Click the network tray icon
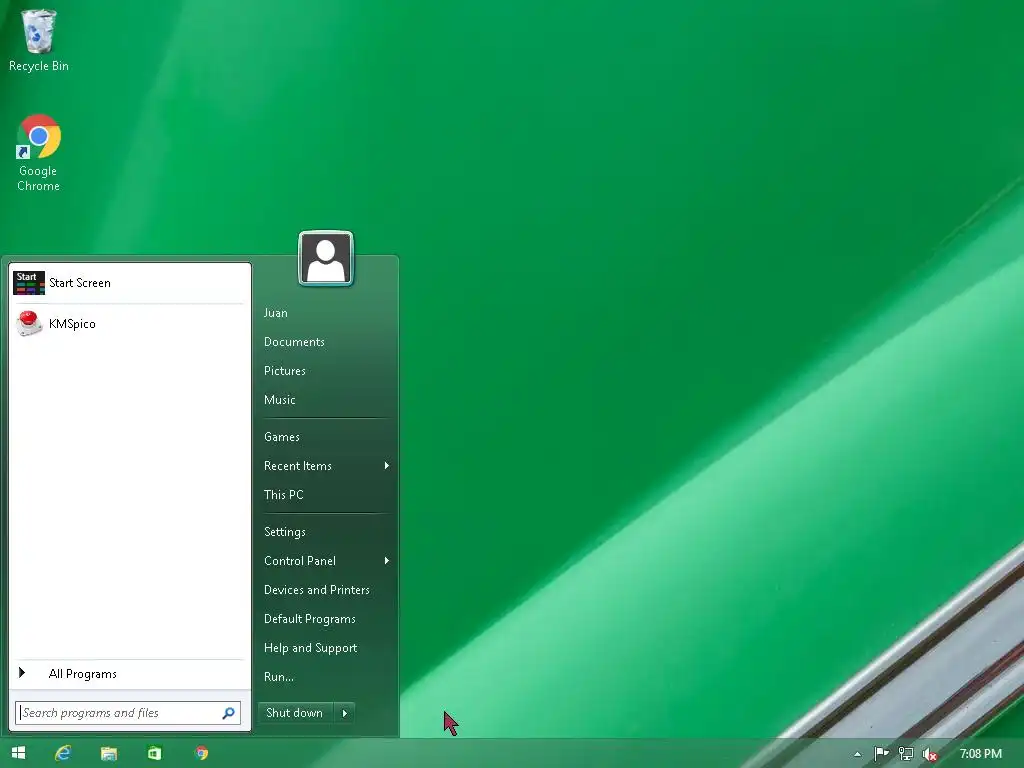The width and height of the screenshot is (1024, 768). (906, 754)
